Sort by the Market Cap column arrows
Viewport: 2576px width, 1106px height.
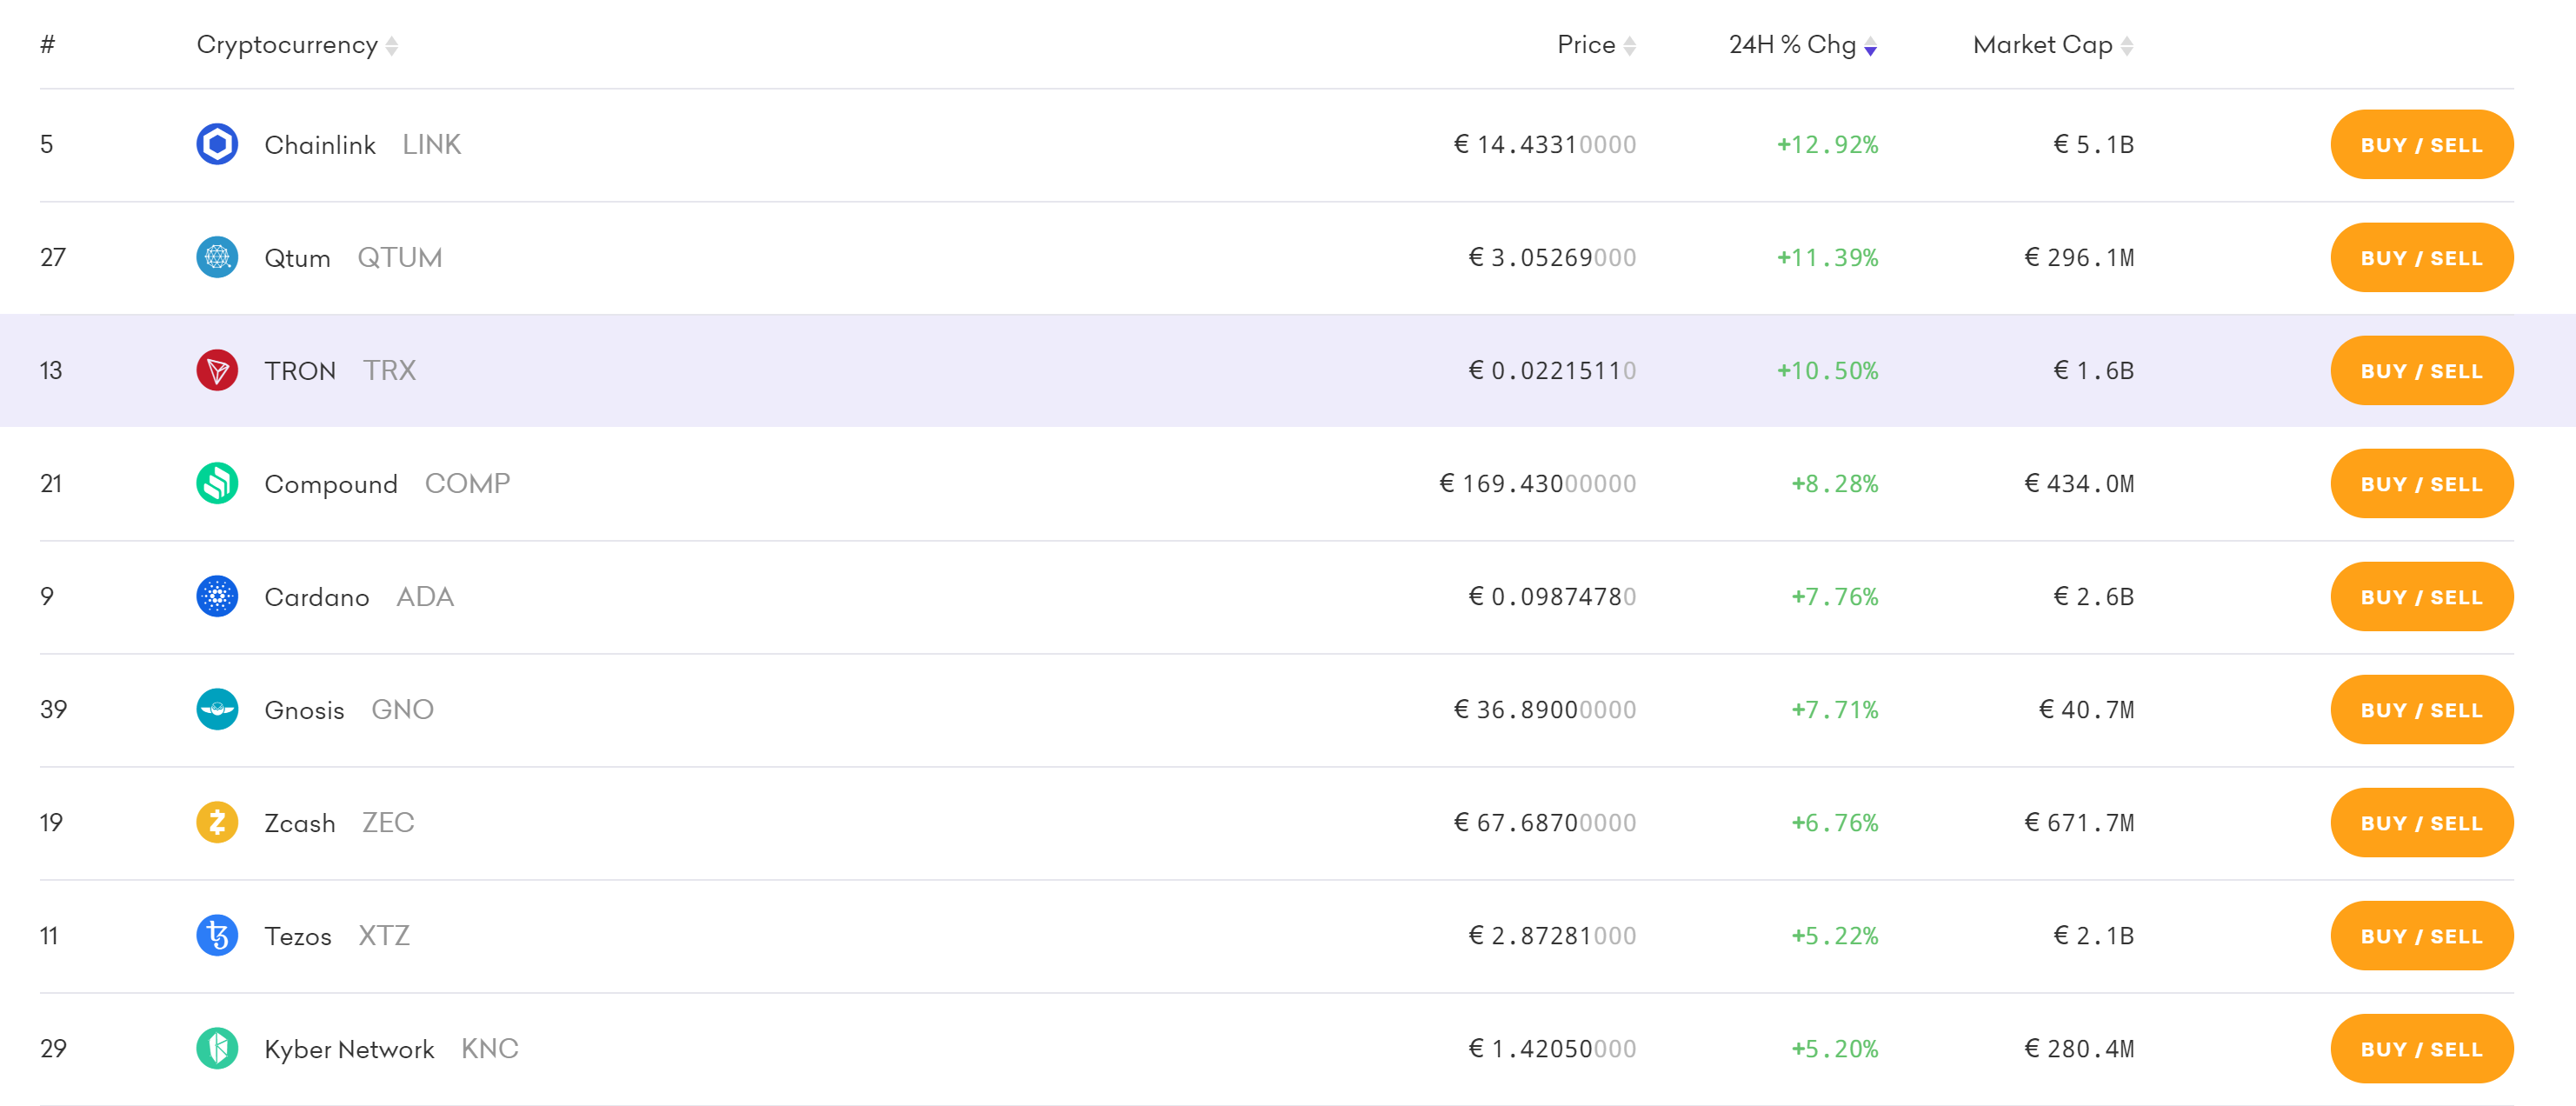[x=2127, y=46]
